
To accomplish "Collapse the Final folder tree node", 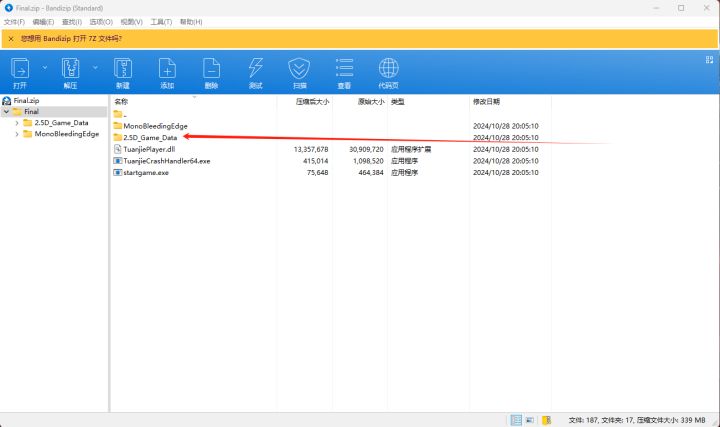I will [x=6, y=112].
